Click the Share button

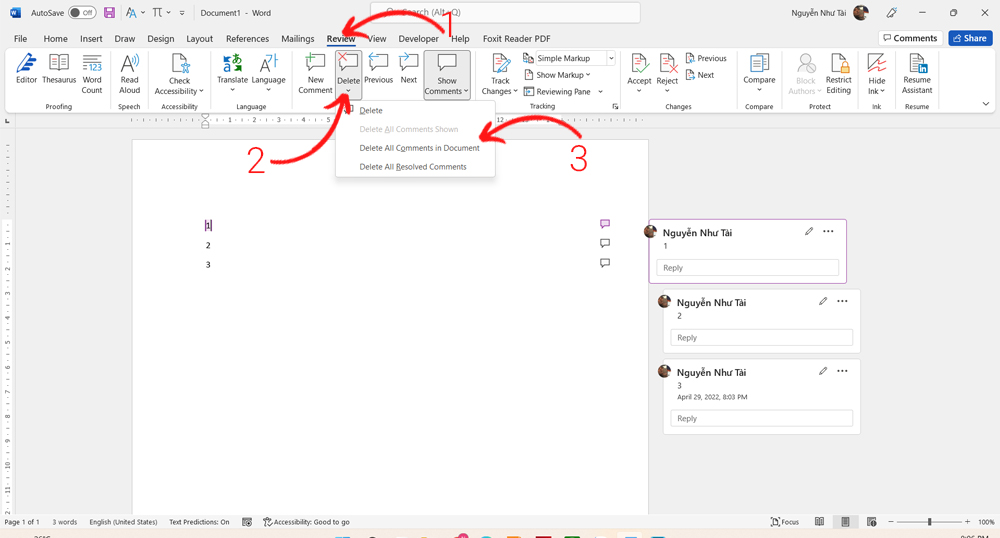pos(970,38)
